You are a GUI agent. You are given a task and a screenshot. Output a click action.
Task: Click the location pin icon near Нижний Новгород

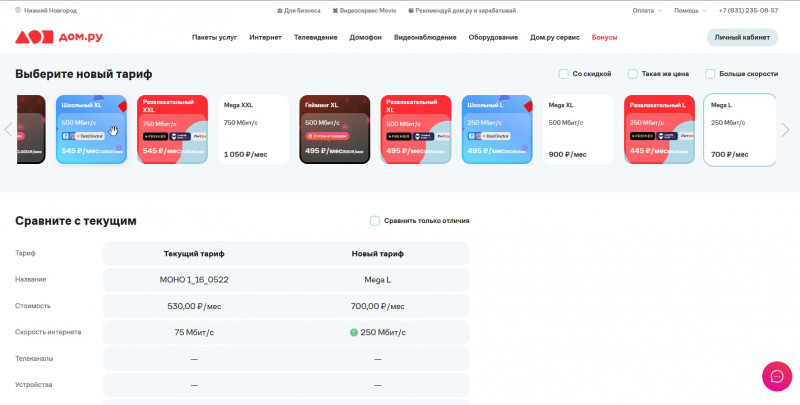click(x=18, y=10)
